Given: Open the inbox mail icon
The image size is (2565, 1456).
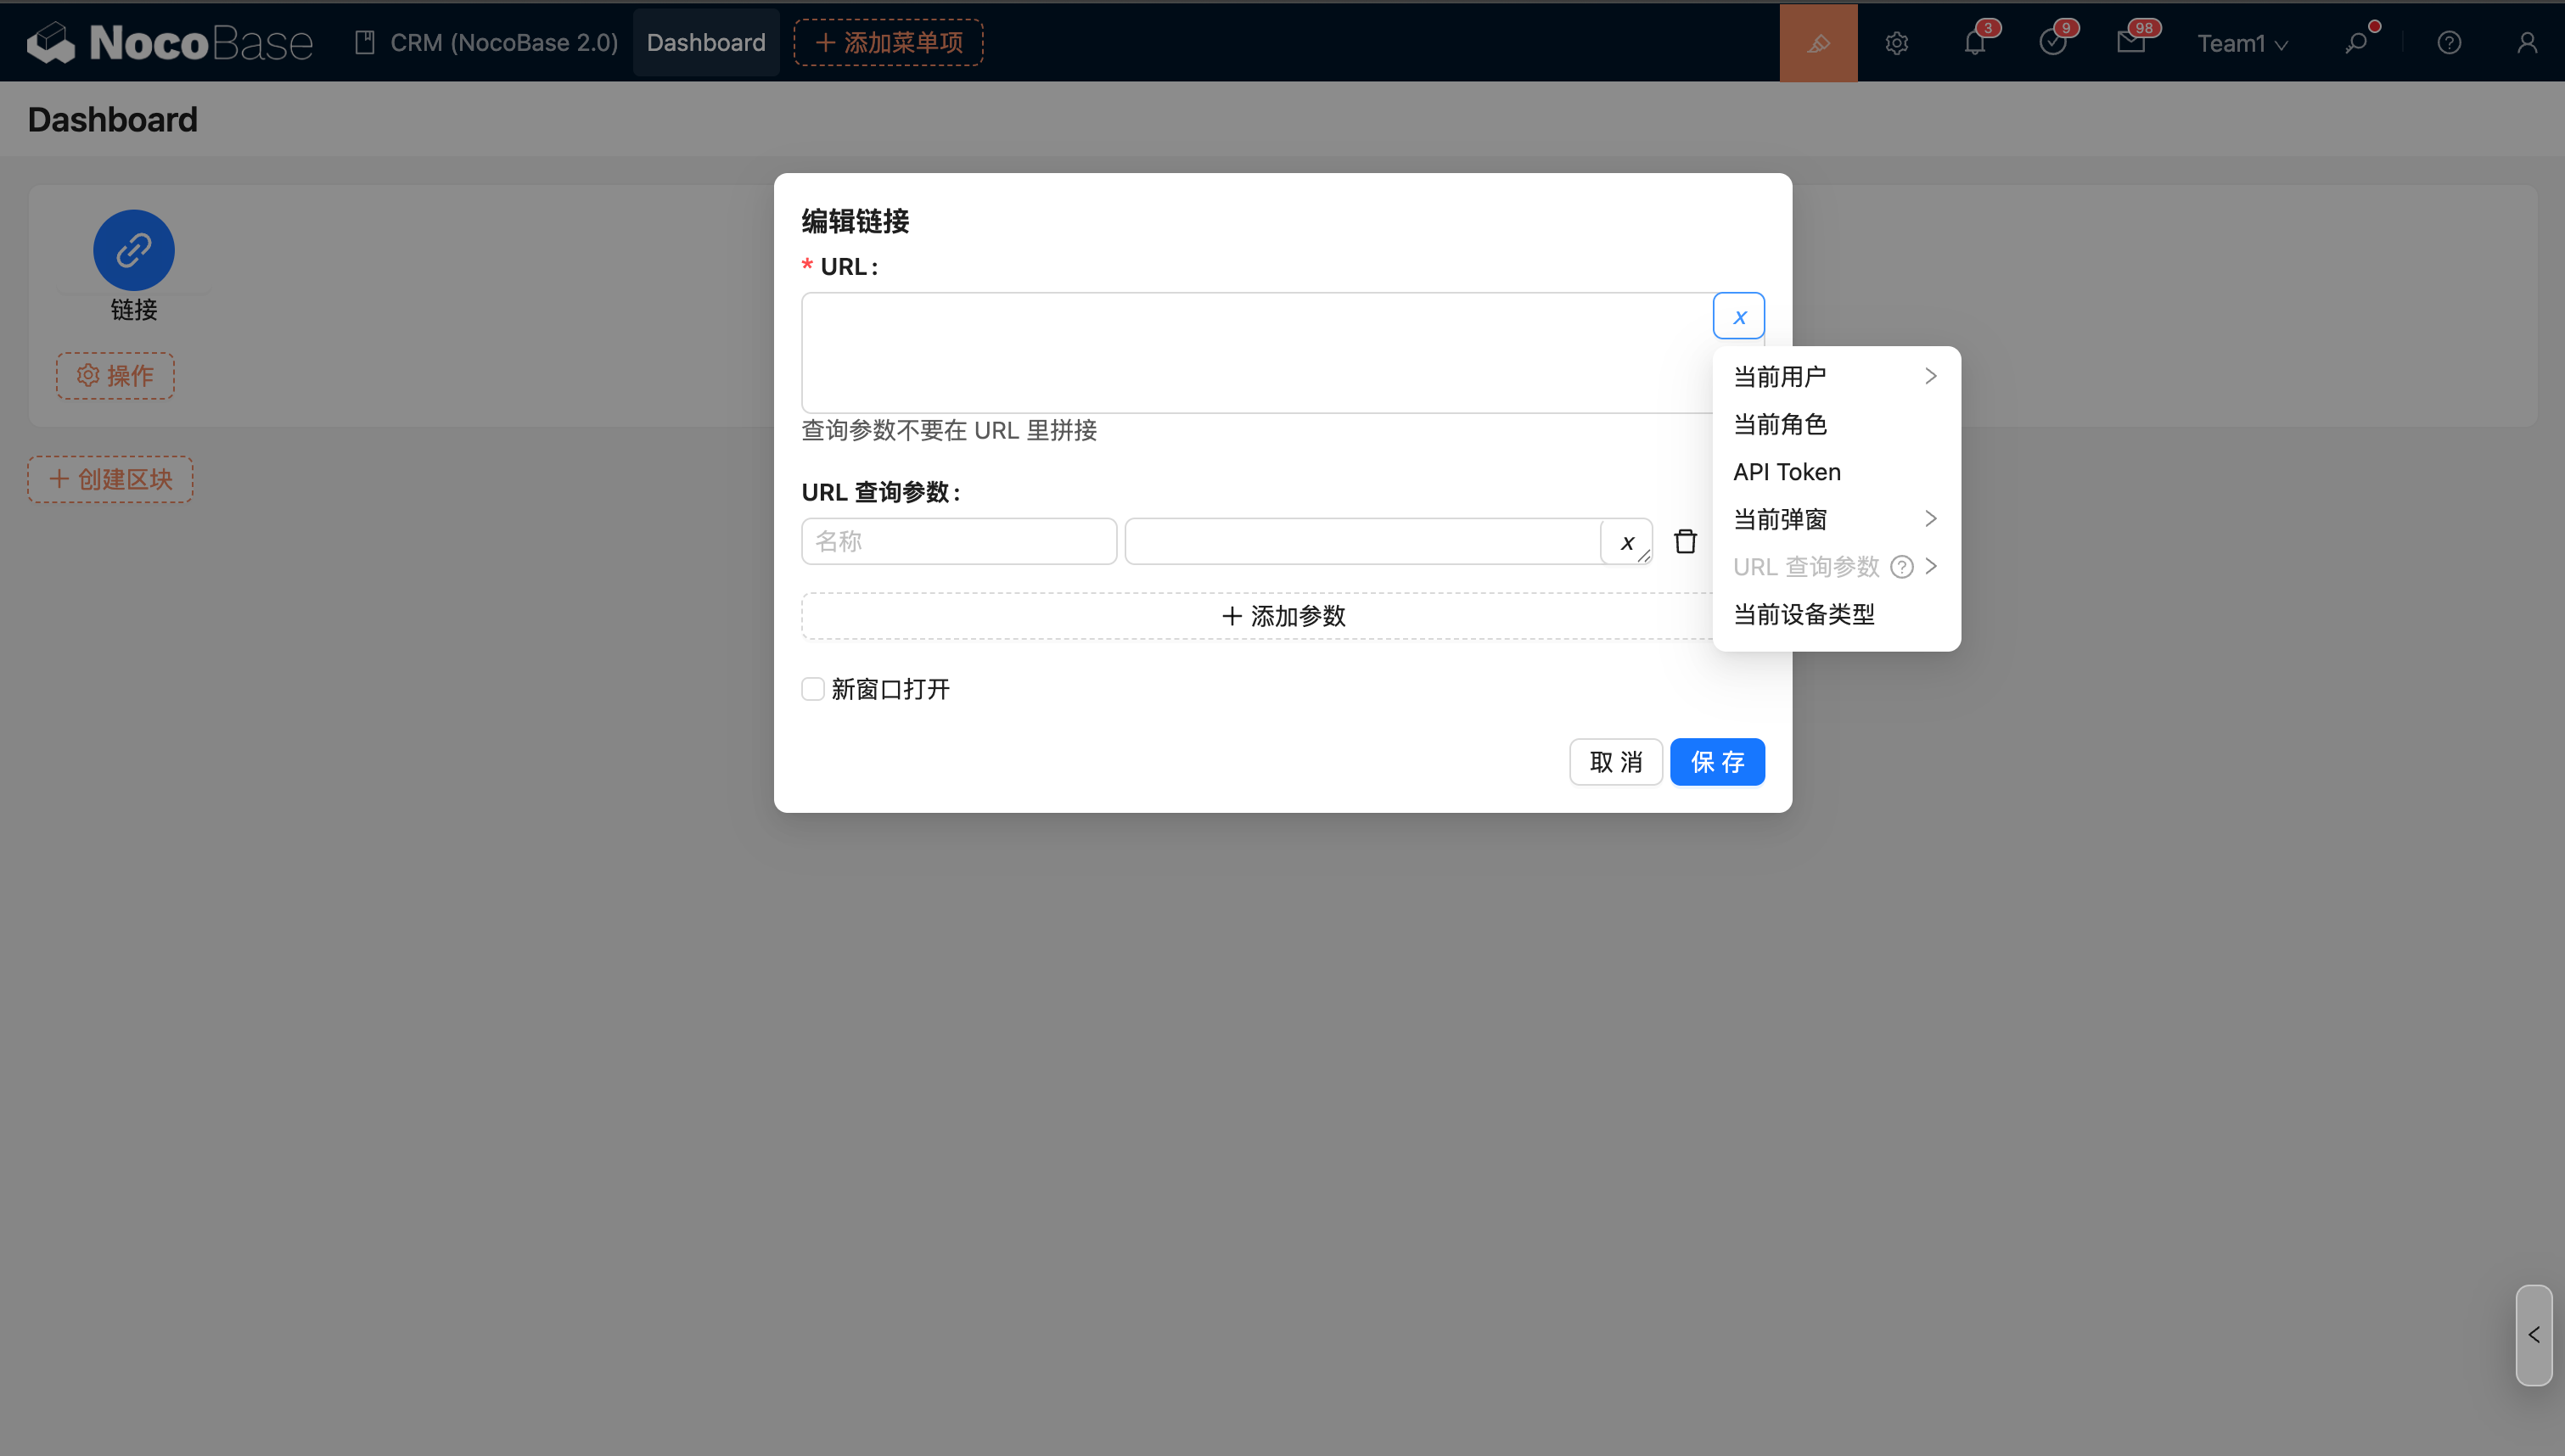Looking at the screenshot, I should (2130, 43).
